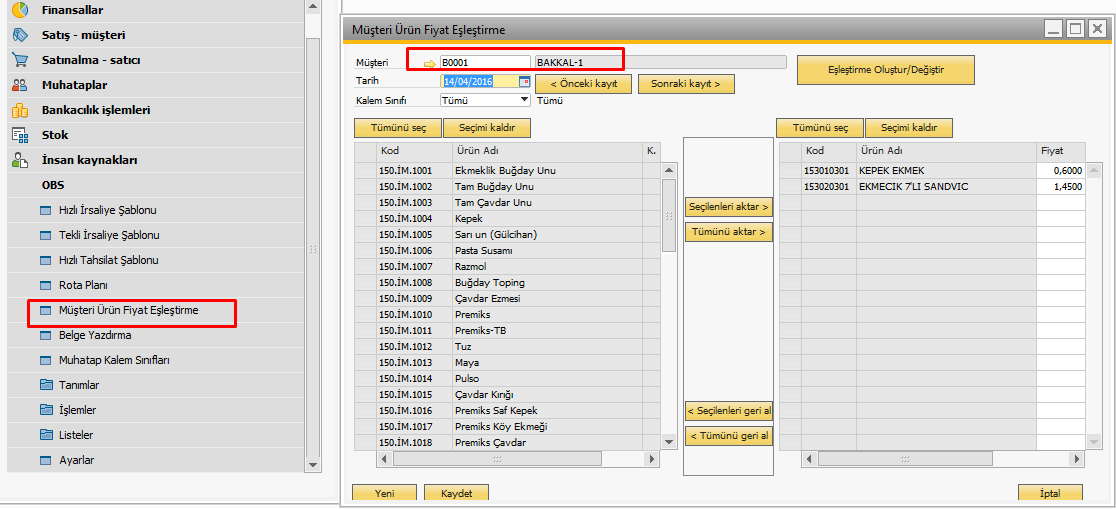Image resolution: width=1116 pixels, height=509 pixels.
Task: Click the İnsan kaynakları icon
Action: (20, 160)
